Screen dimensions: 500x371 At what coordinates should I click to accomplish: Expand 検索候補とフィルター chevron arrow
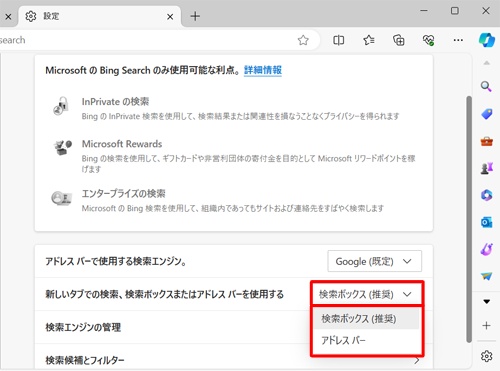pyautogui.click(x=417, y=361)
